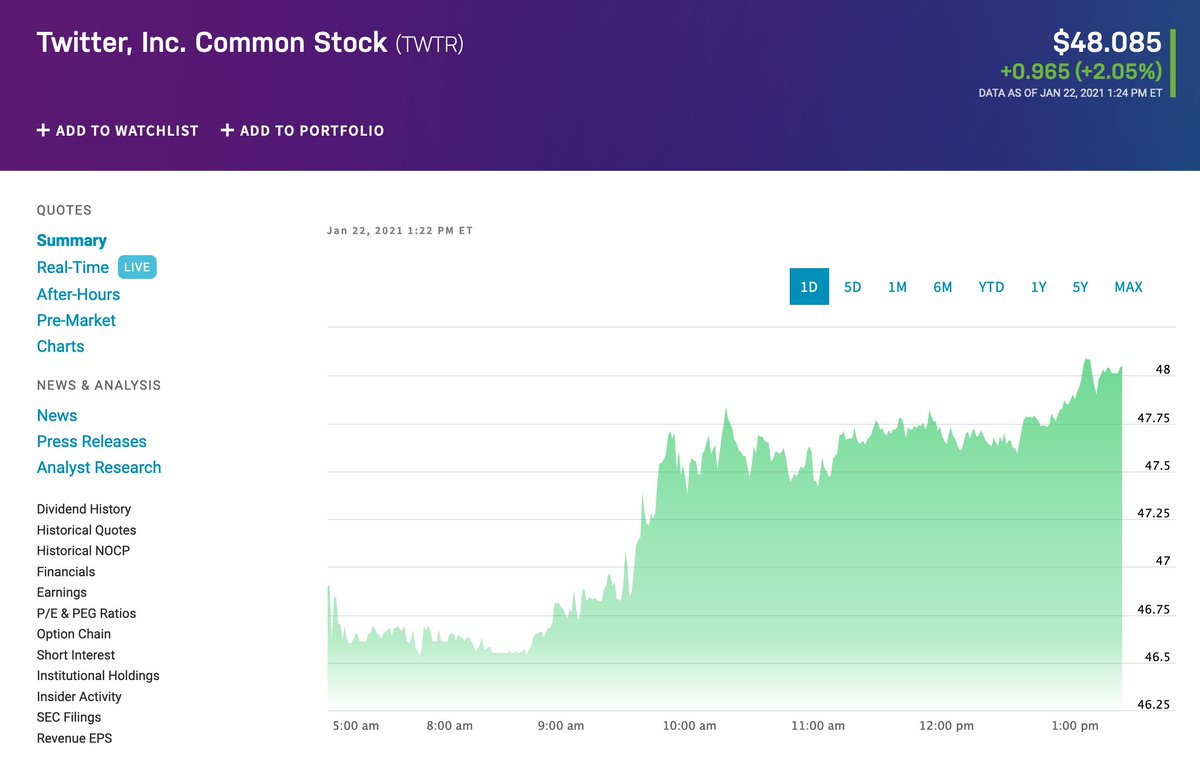Show the 1M chart range
The width and height of the screenshot is (1200, 773).
coord(897,287)
